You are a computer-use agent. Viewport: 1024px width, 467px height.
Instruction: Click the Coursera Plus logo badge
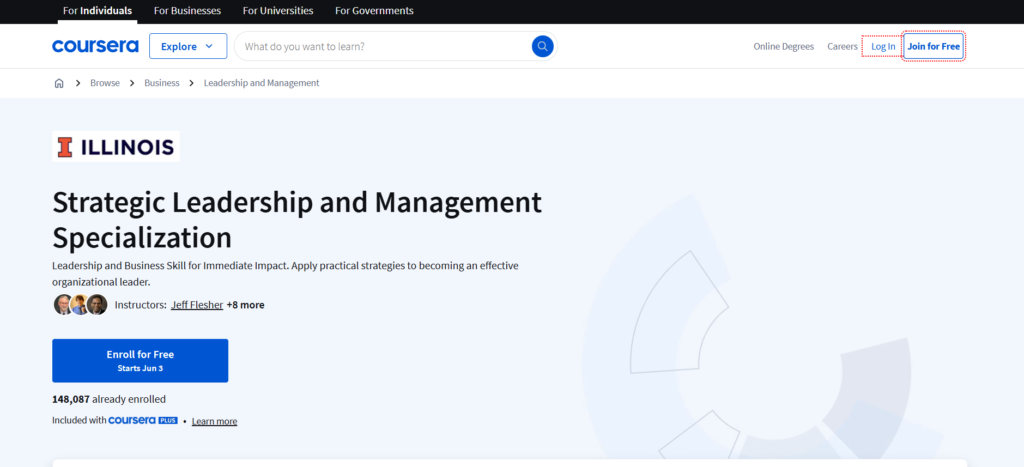click(143, 421)
